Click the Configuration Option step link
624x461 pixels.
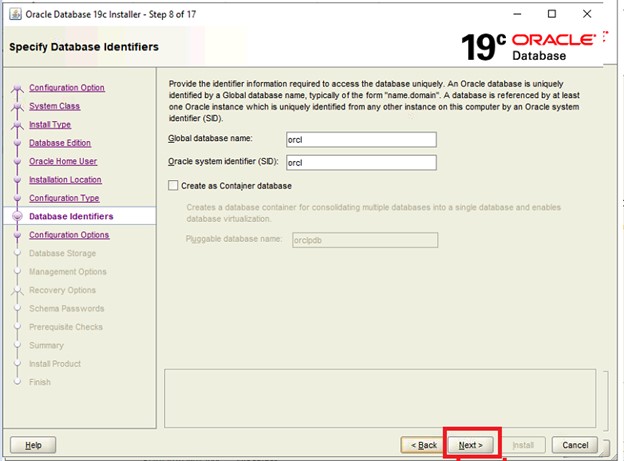[66, 88]
